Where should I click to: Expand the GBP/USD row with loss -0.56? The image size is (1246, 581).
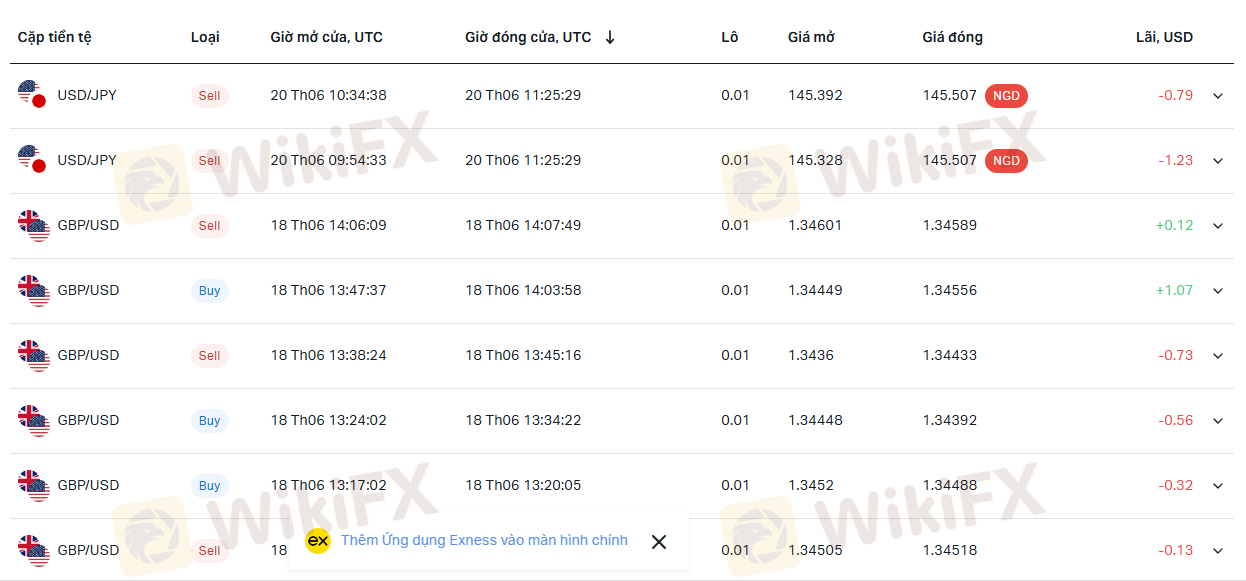(x=1217, y=421)
